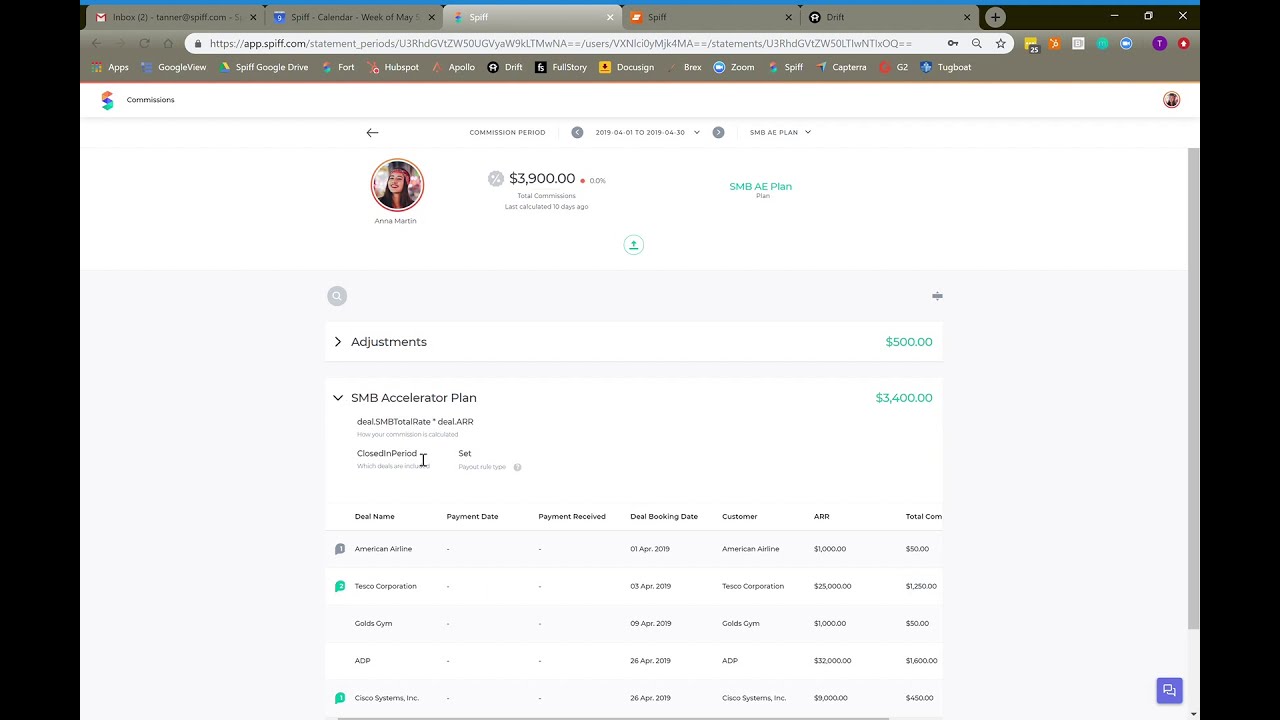This screenshot has width=1280, height=720.
Task: Open the Hubspot bookmark
Action: pyautogui.click(x=393, y=67)
